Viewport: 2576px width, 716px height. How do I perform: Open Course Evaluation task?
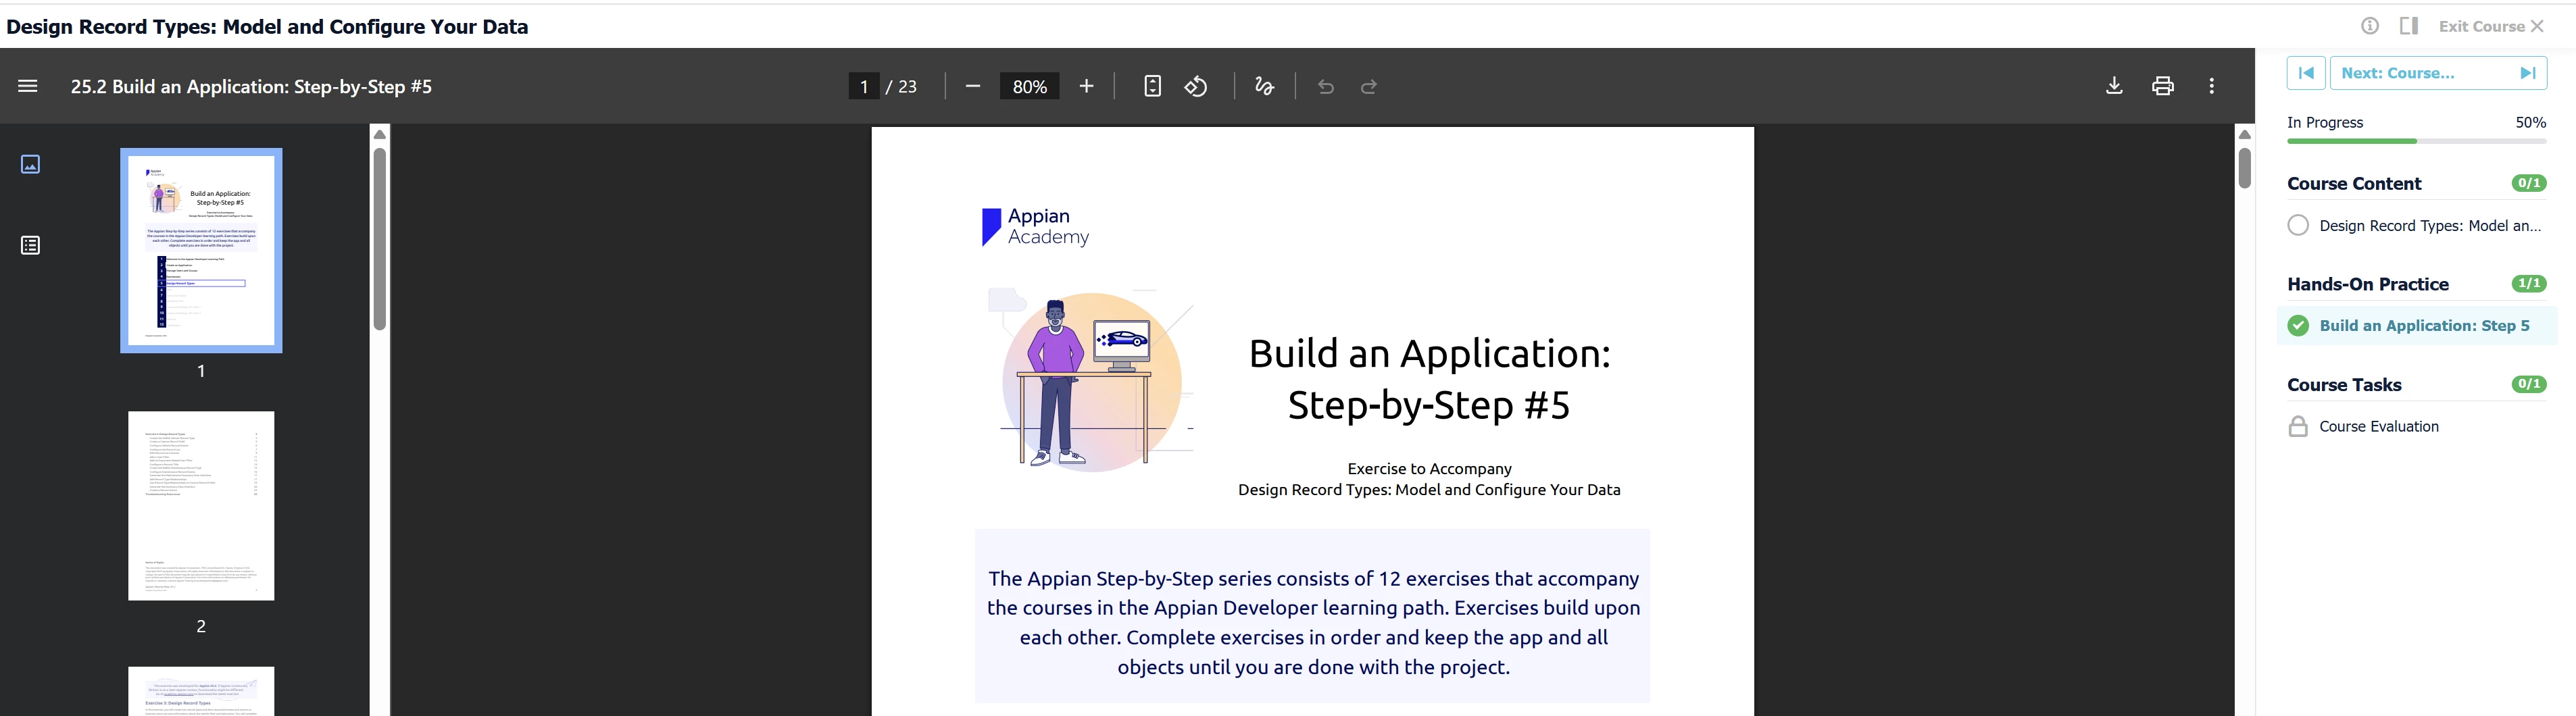2378,426
